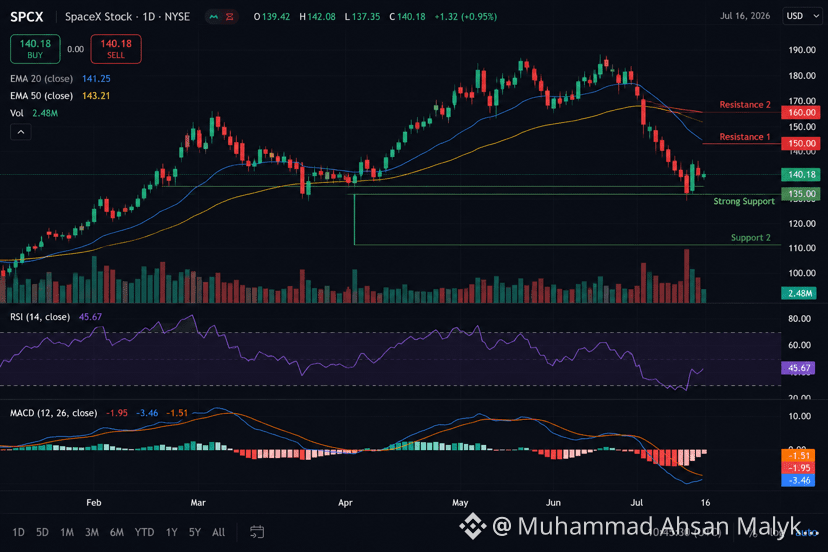
Task: Select the 5Y time range
Action: [195, 532]
